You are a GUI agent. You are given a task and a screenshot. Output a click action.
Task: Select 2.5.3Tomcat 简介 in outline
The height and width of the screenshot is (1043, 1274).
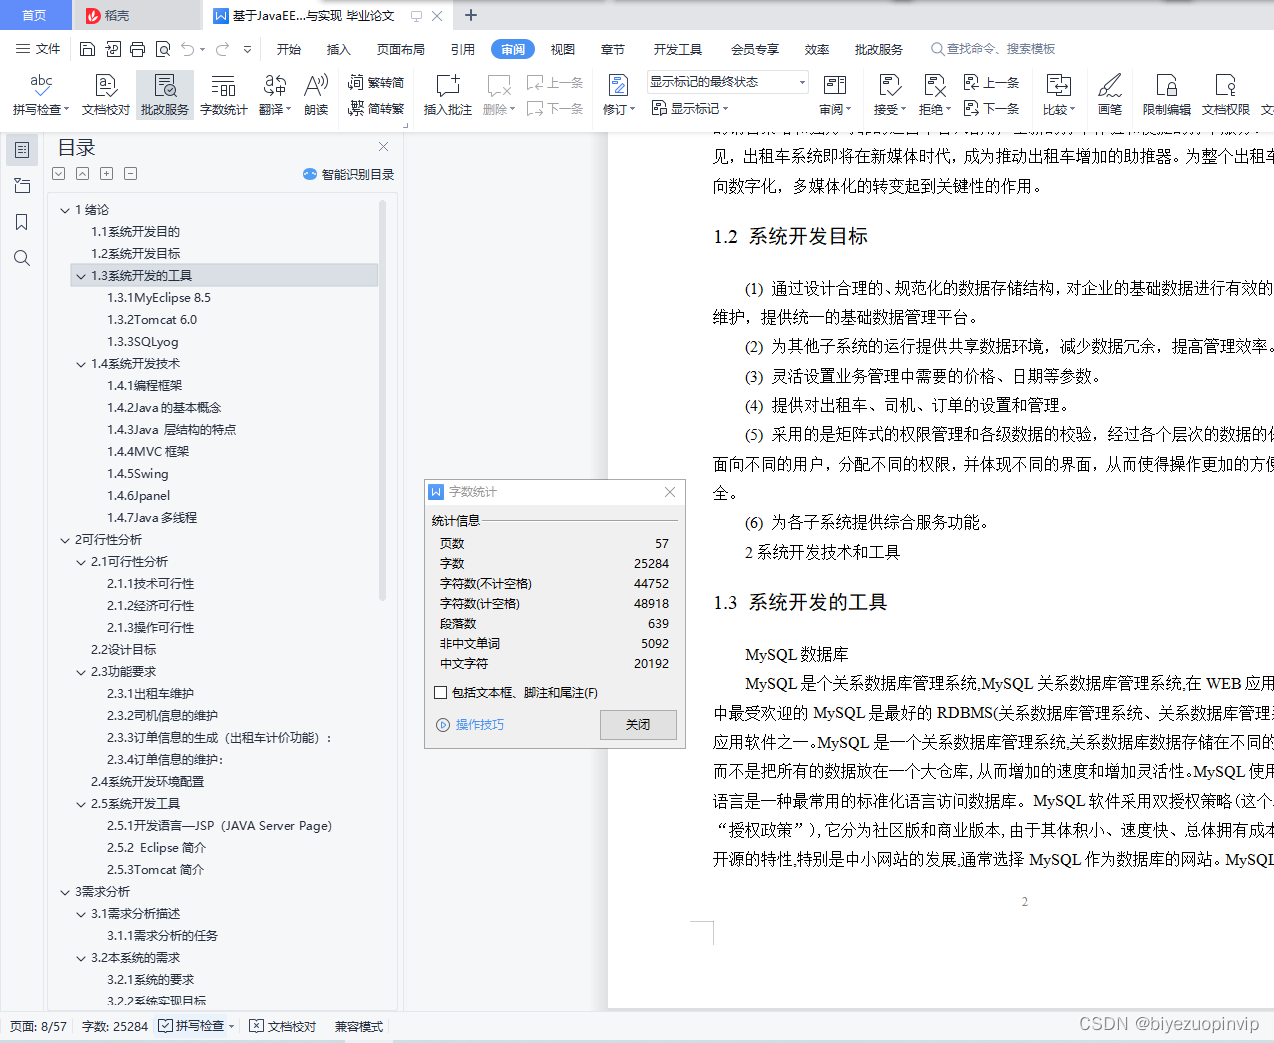[x=155, y=870]
